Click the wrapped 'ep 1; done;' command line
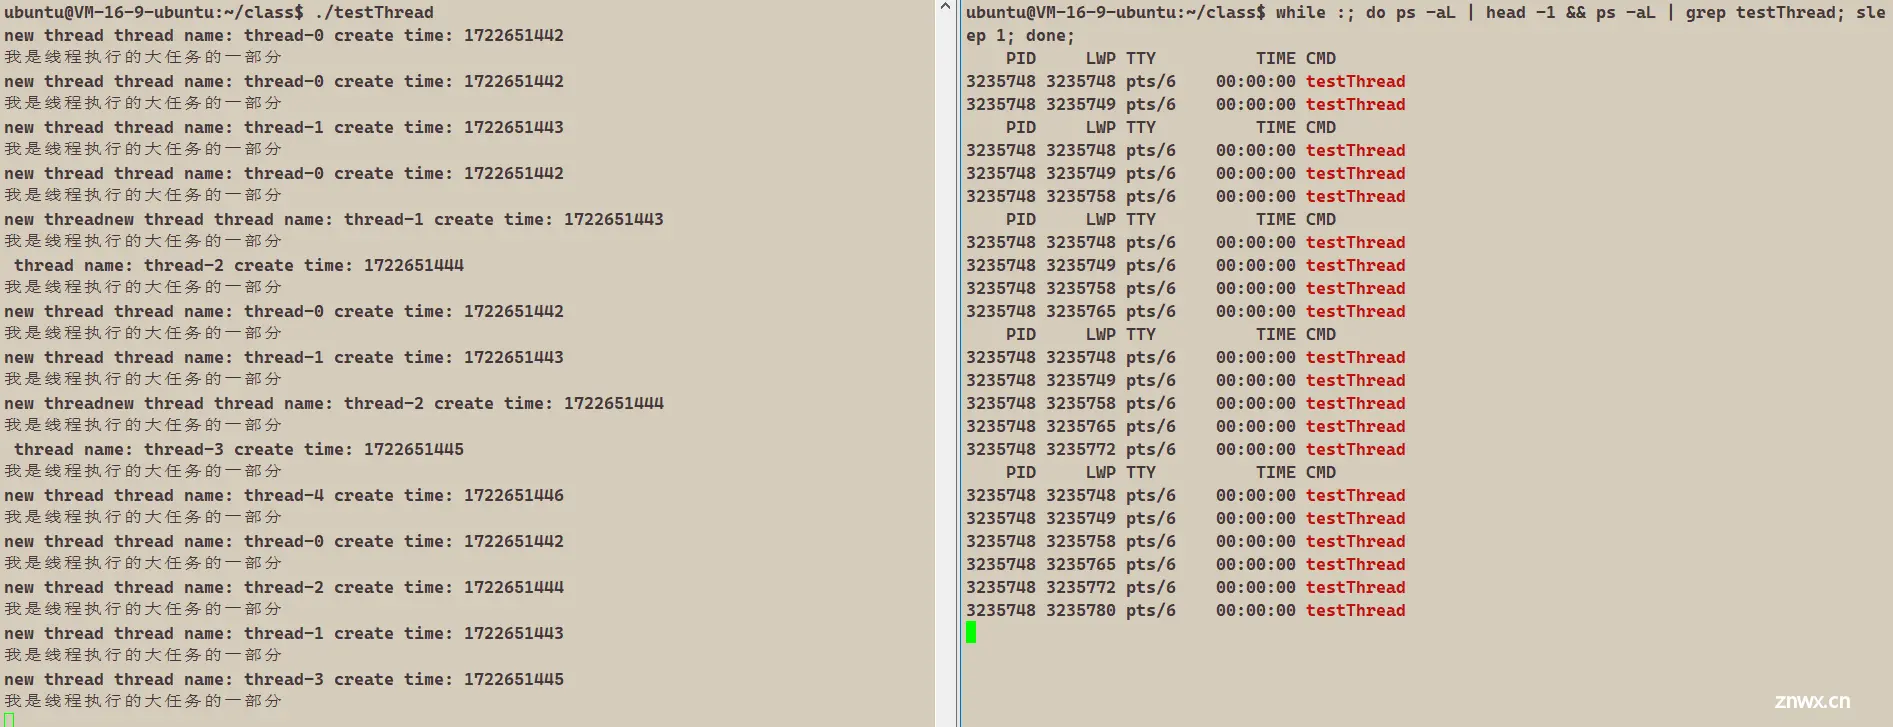Screen dimensions: 1893x727 coord(1020,35)
